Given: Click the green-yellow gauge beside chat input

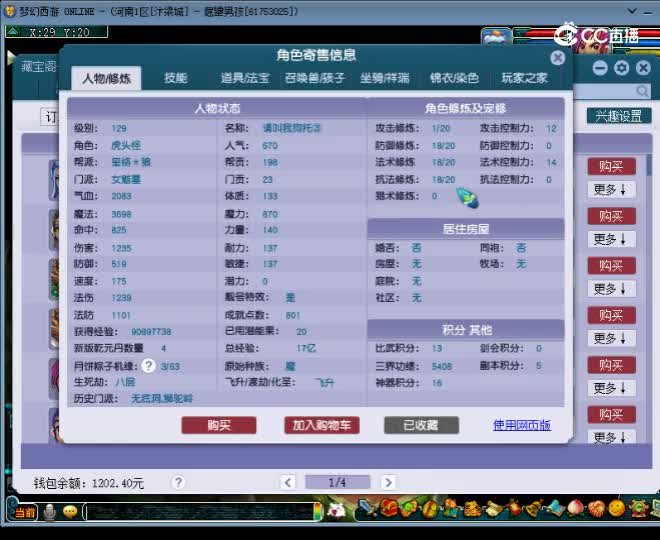Looking at the screenshot, I should point(317,511).
